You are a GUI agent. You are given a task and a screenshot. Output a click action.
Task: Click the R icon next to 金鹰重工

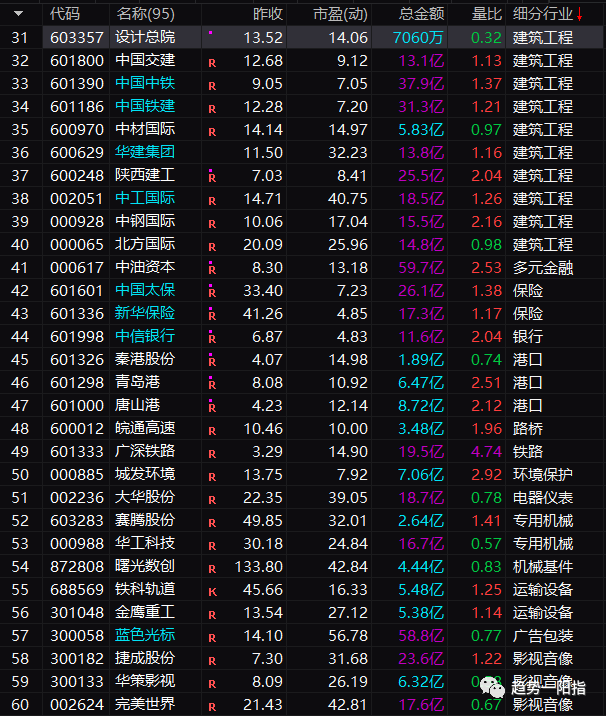pyautogui.click(x=212, y=615)
